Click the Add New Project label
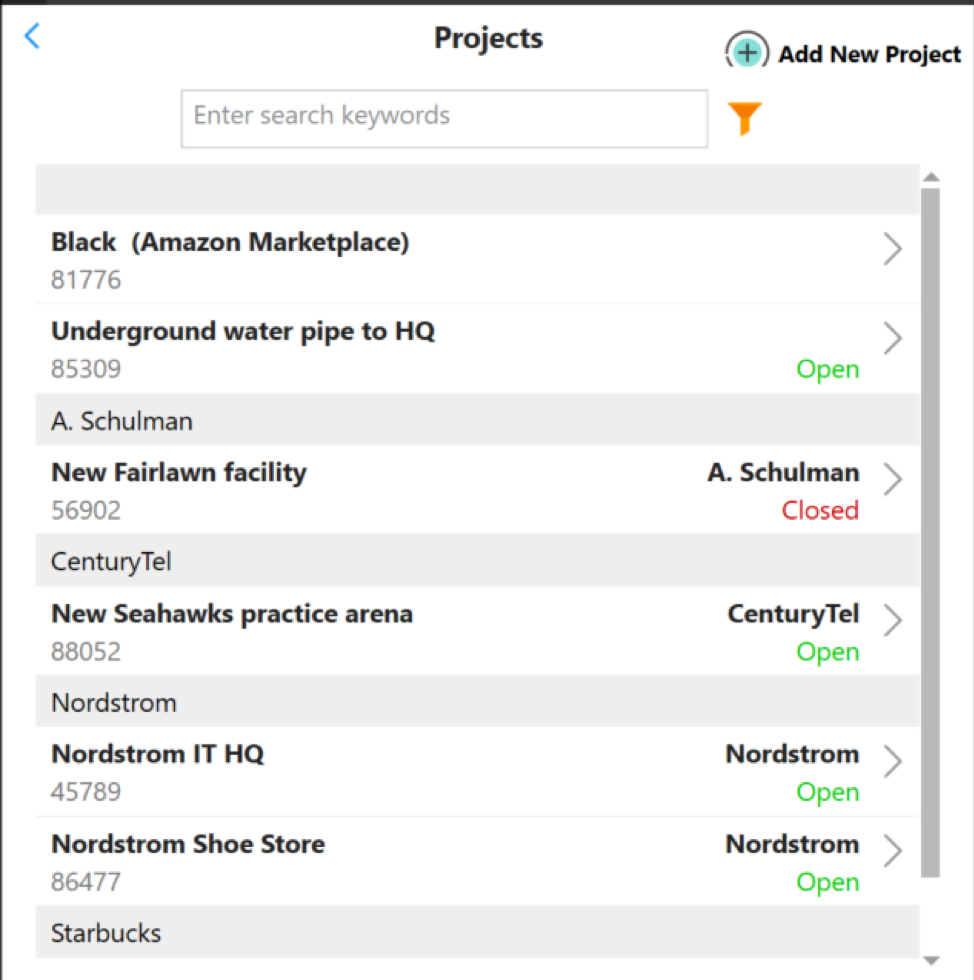The height and width of the screenshot is (980, 974). click(x=869, y=54)
